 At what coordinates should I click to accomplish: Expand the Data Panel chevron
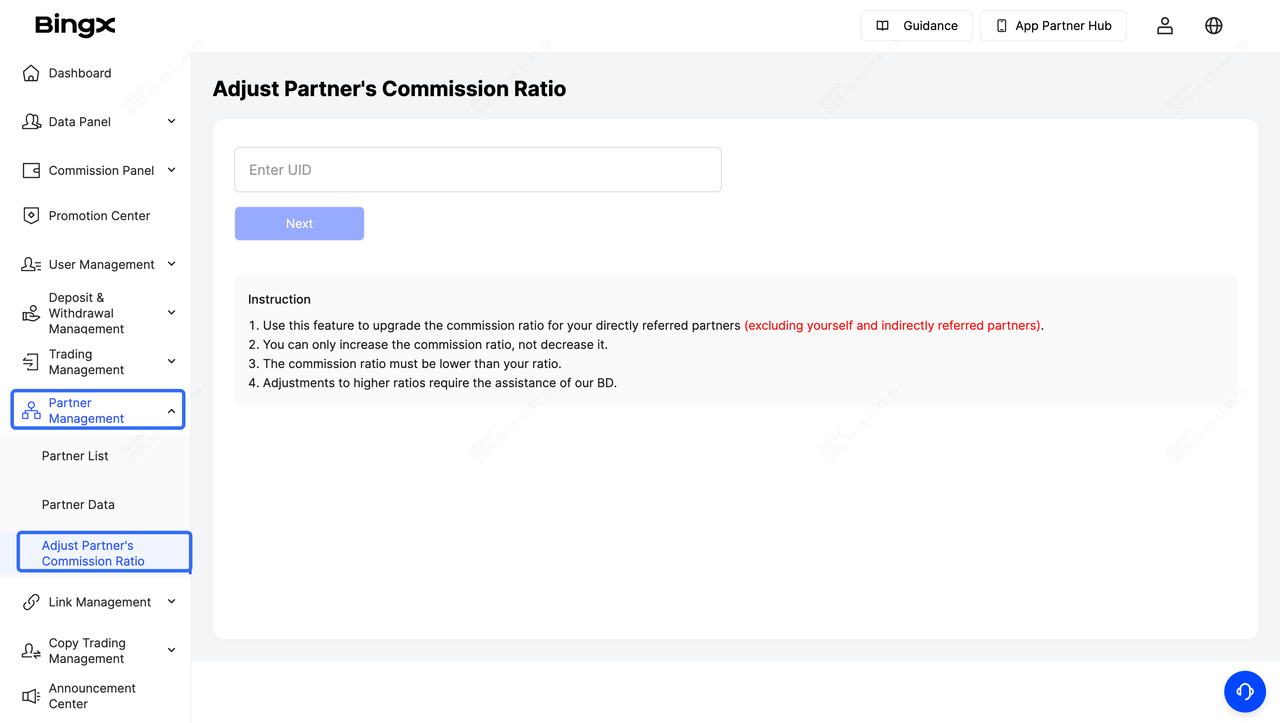pos(171,121)
